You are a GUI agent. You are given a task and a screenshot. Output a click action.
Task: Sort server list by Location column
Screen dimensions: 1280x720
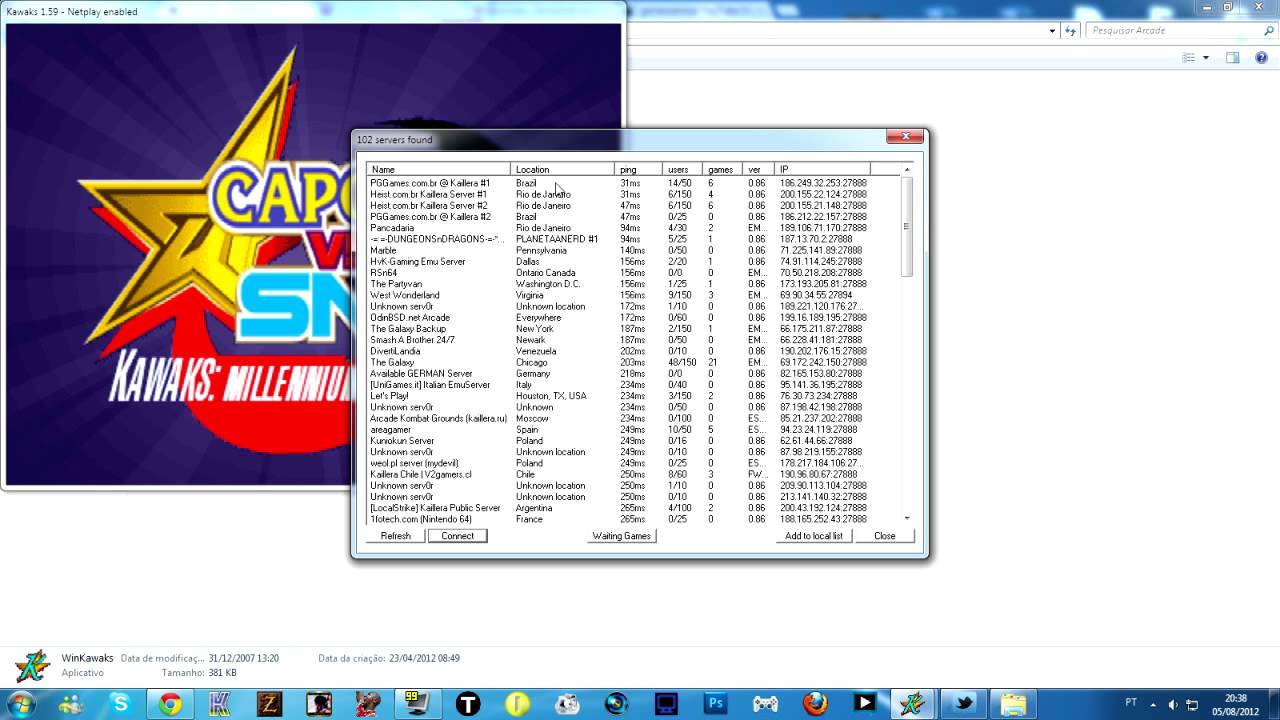[562, 169]
